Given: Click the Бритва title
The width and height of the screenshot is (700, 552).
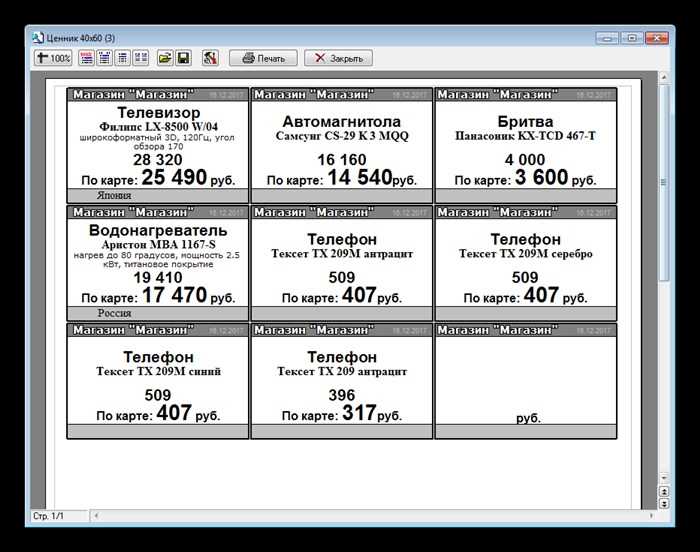Looking at the screenshot, I should tap(525, 121).
